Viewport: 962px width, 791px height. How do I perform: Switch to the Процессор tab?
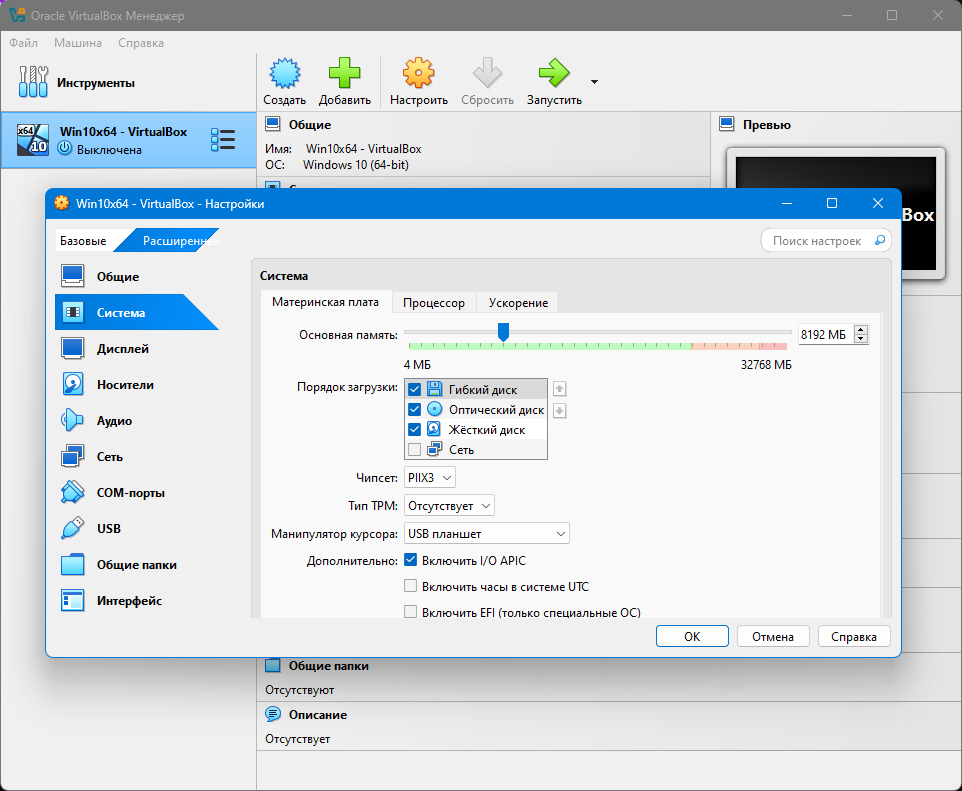(x=434, y=303)
